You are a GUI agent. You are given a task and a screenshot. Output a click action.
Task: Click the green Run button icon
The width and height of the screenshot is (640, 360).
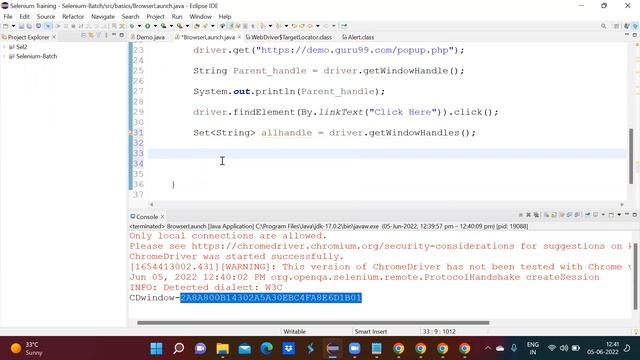pyautogui.click(x=147, y=26)
